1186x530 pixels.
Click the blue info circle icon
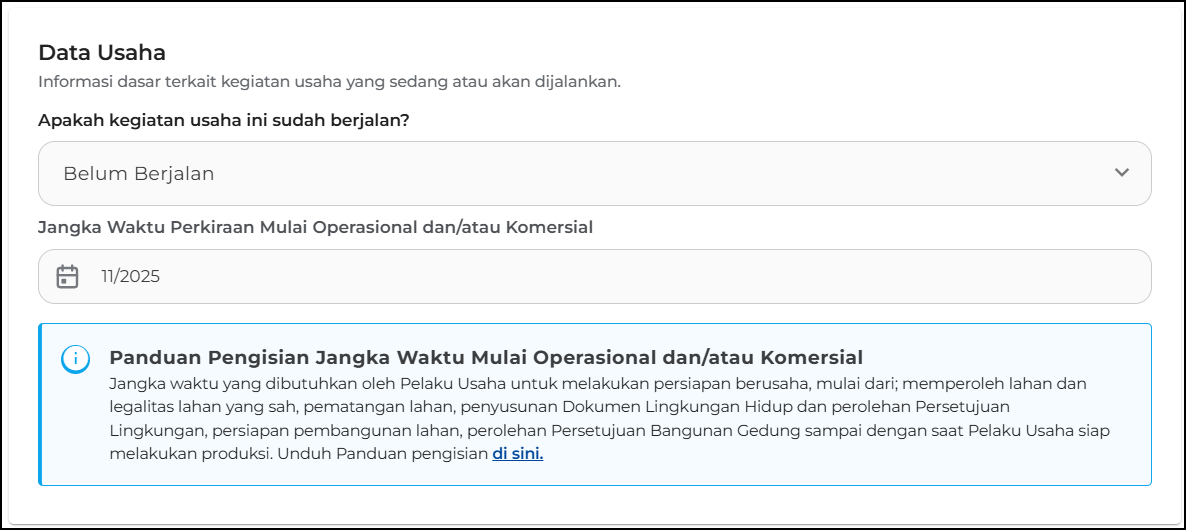pos(75,359)
